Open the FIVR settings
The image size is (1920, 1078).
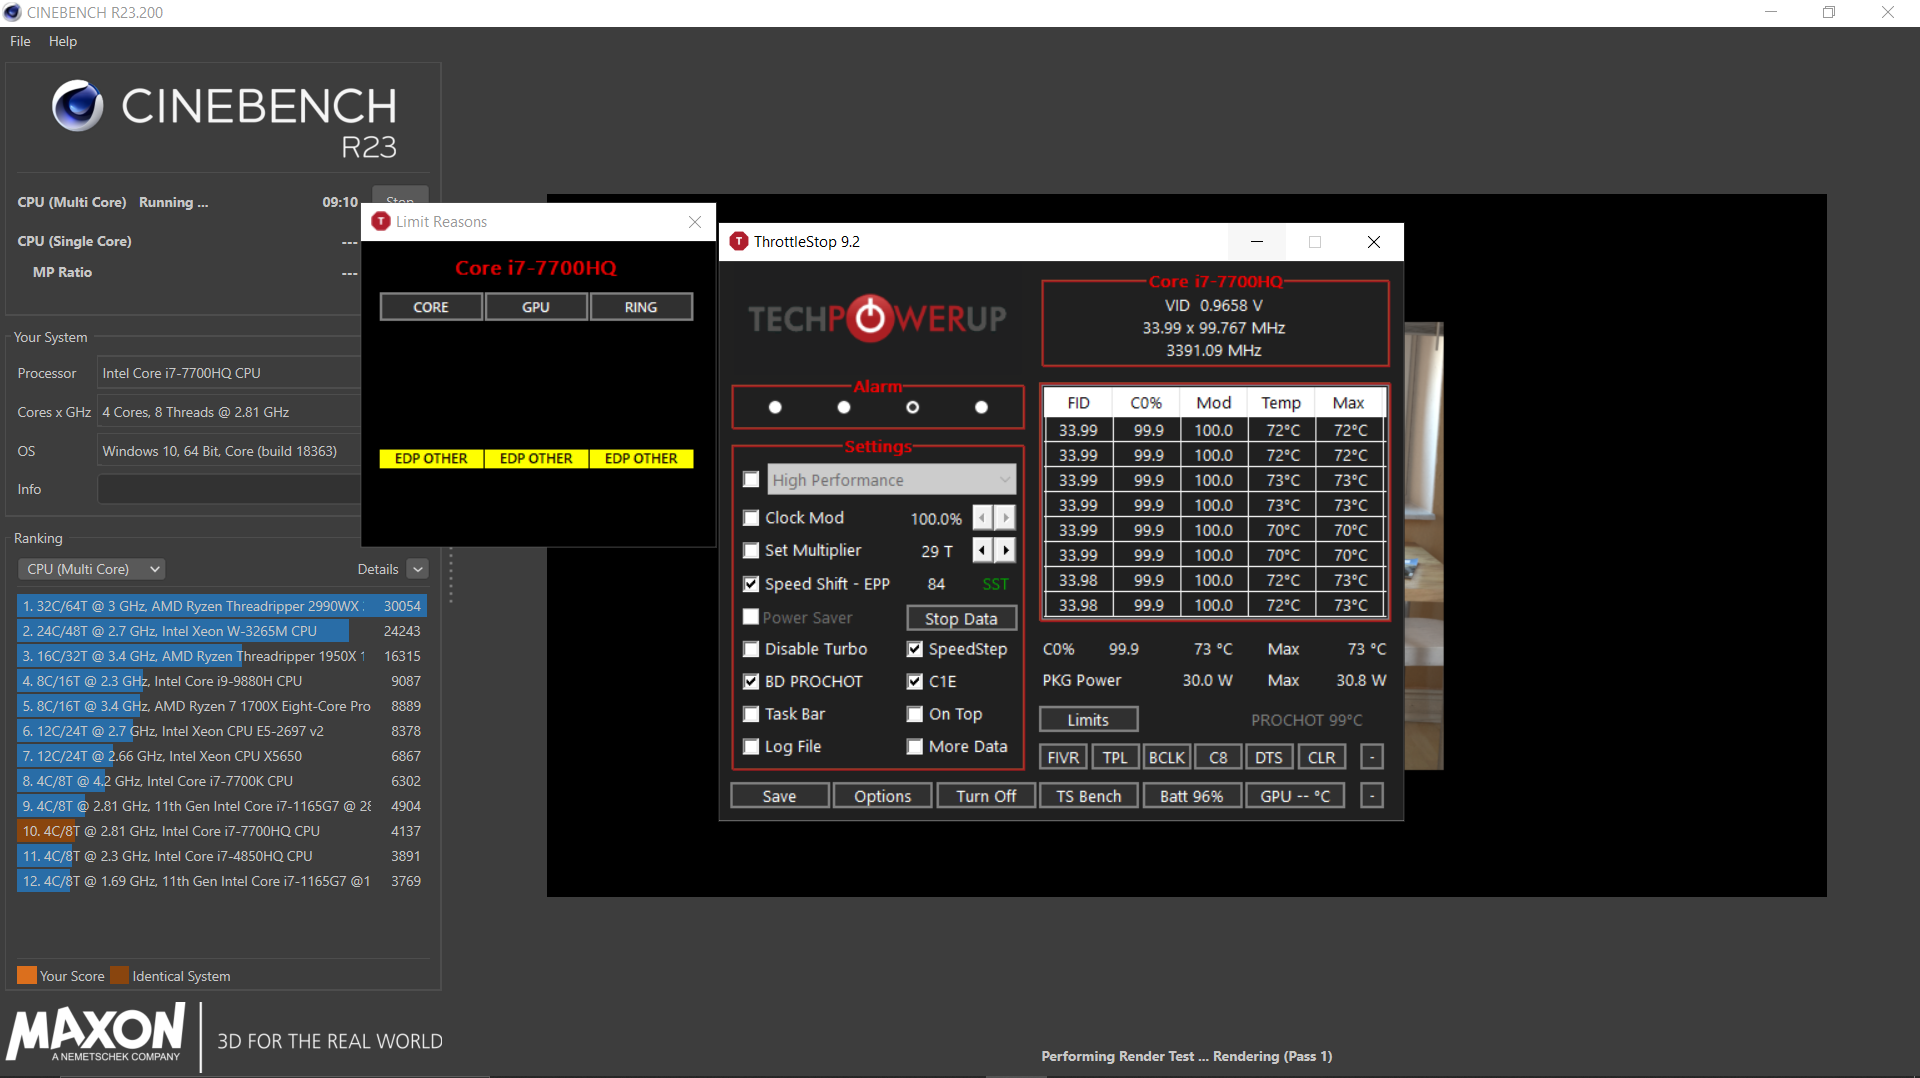1063,757
